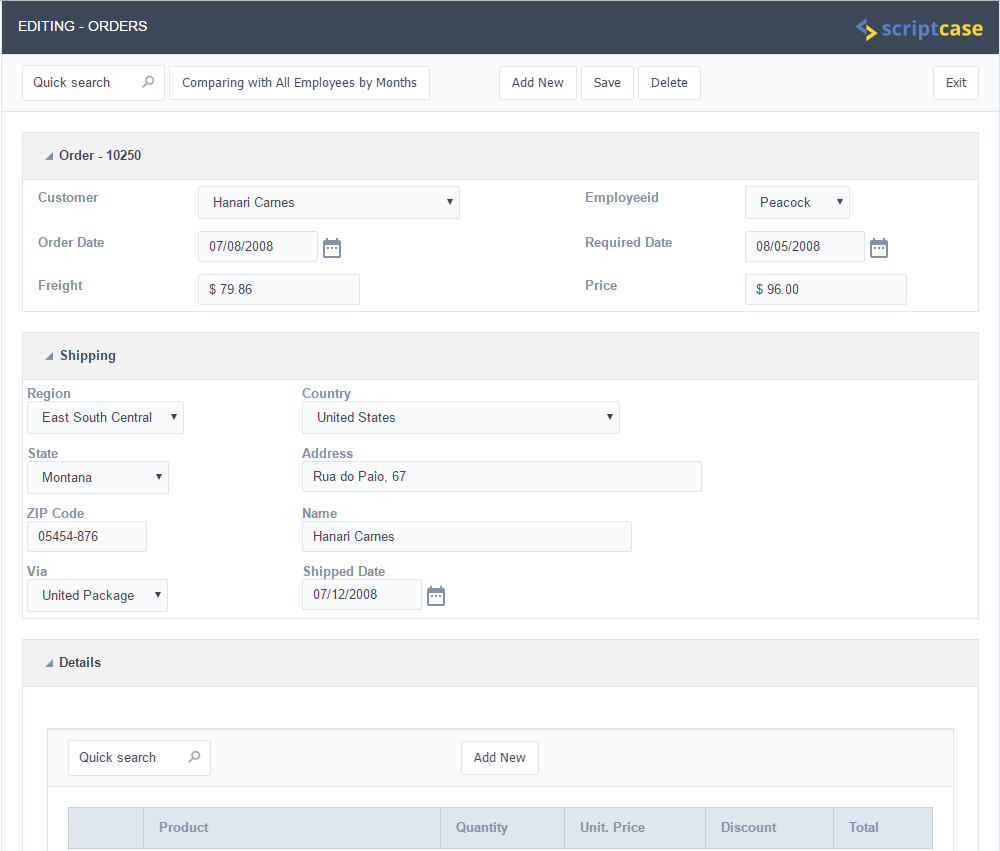
Task: Click the Scriptcase logo
Action: coord(919,29)
